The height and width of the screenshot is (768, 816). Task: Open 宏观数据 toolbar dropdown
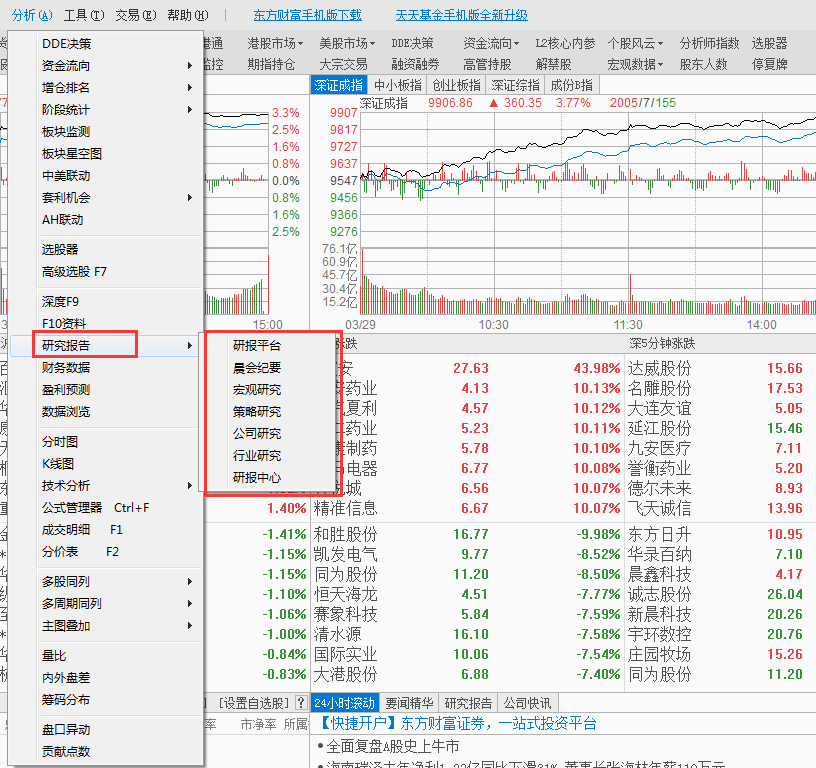pyautogui.click(x=635, y=65)
